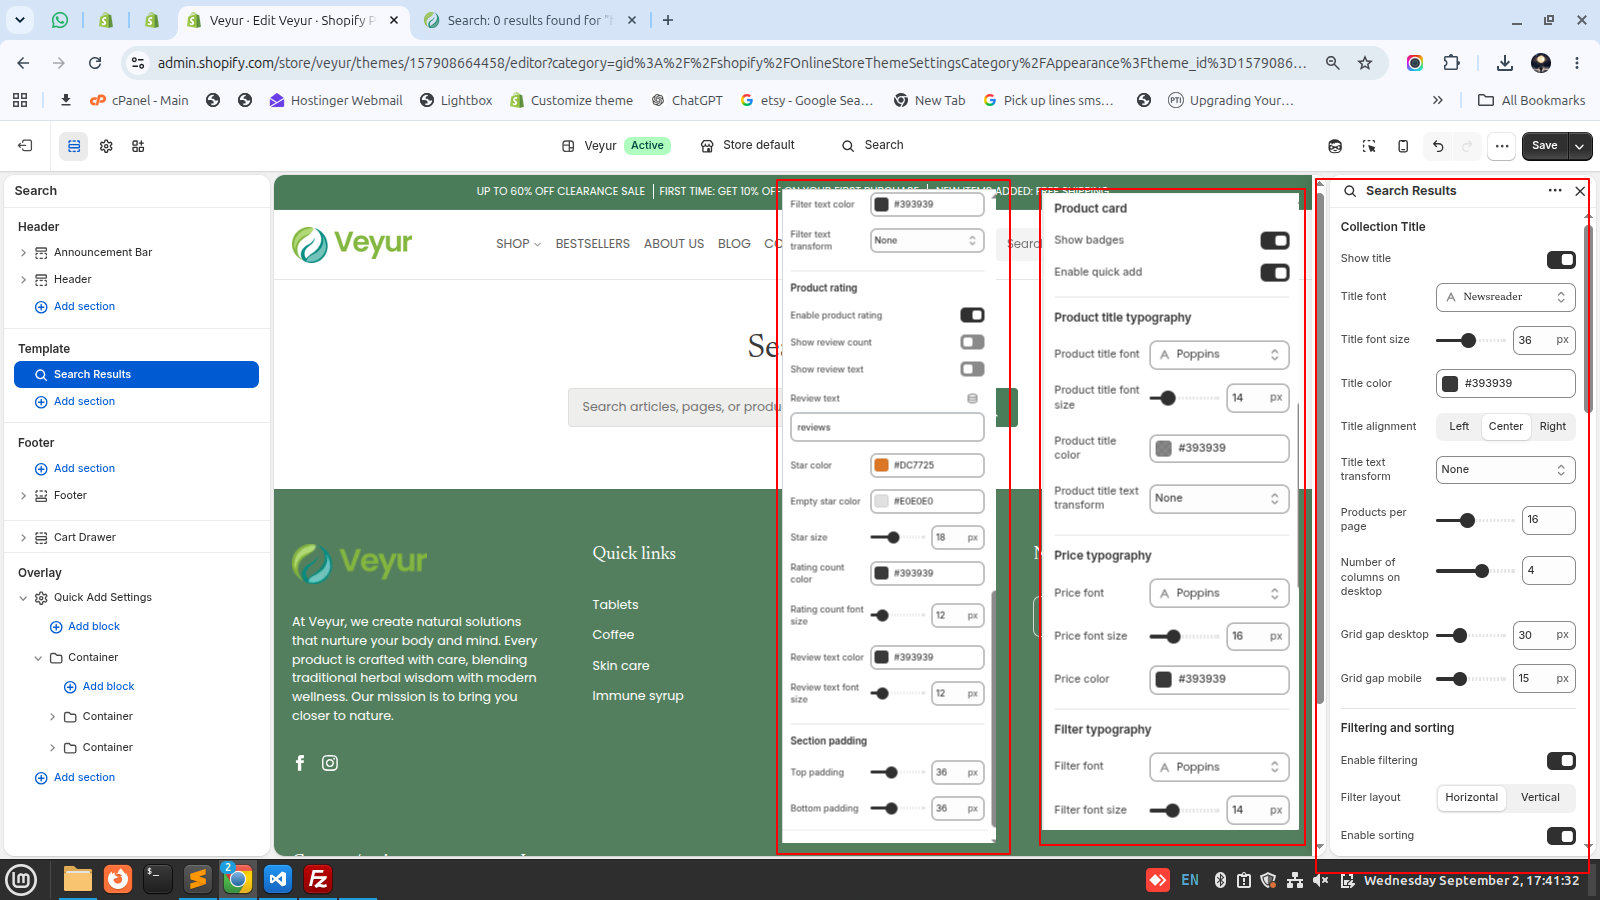Image resolution: width=1600 pixels, height=900 pixels.
Task: Toggle Show review count switch
Action: (972, 342)
